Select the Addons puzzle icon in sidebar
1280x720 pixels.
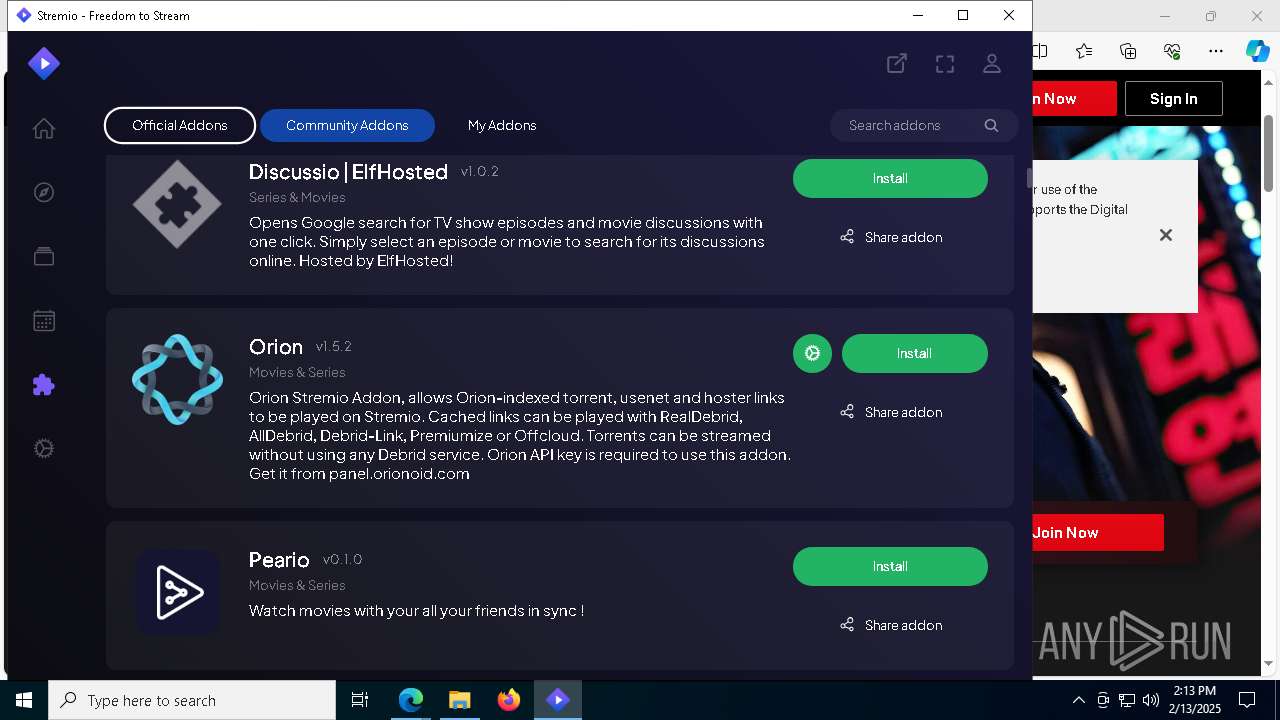(43, 385)
